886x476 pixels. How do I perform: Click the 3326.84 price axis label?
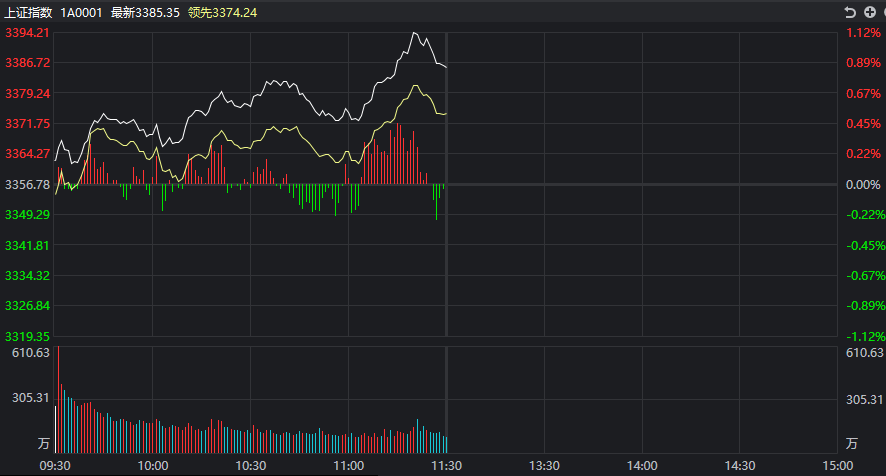[28, 306]
